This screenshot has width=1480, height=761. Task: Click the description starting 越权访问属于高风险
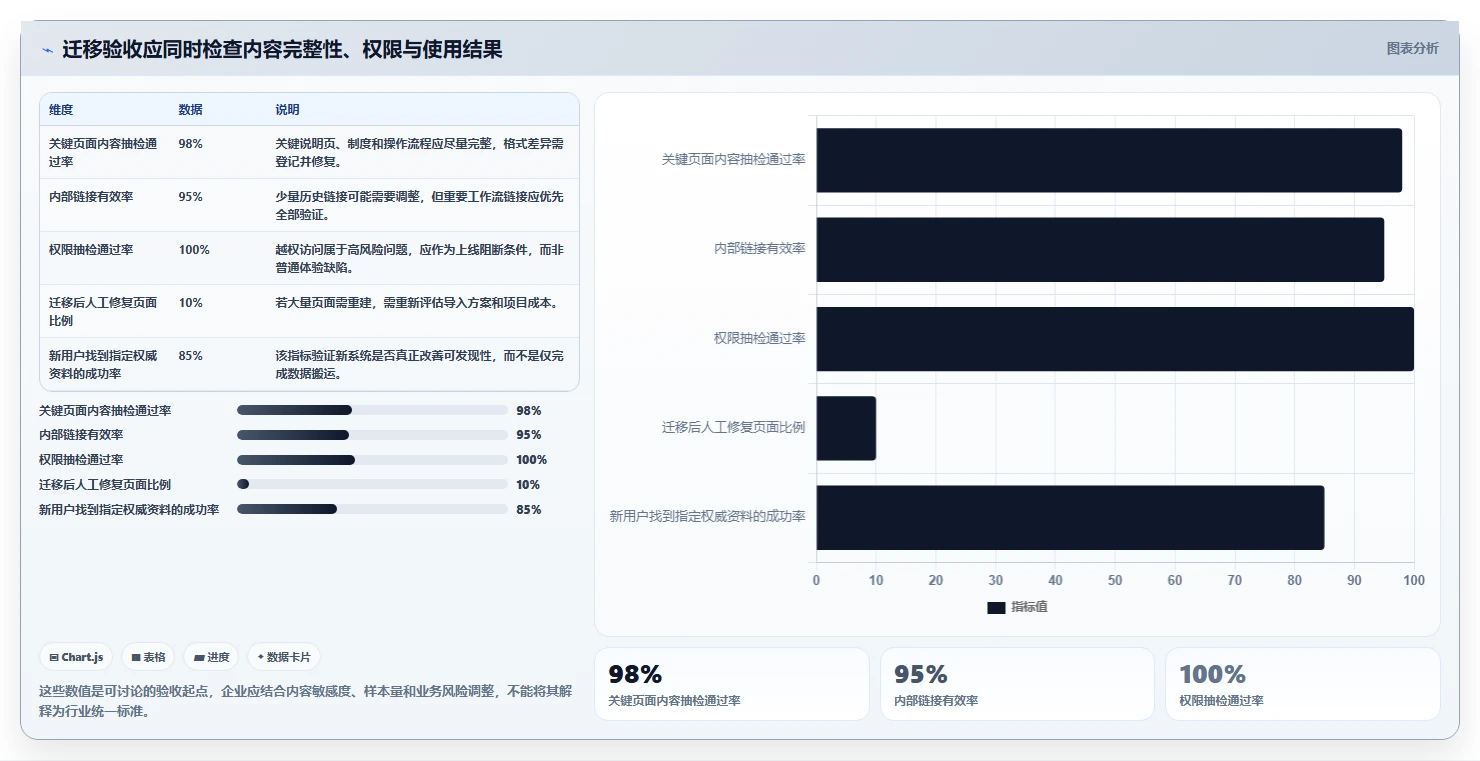[420, 258]
